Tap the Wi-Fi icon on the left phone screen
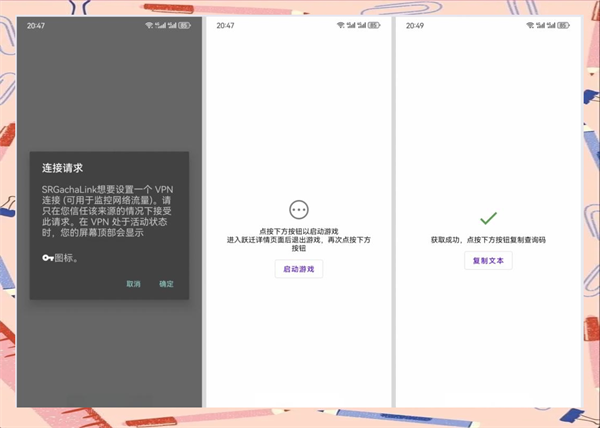The height and width of the screenshot is (428, 600). 149,25
